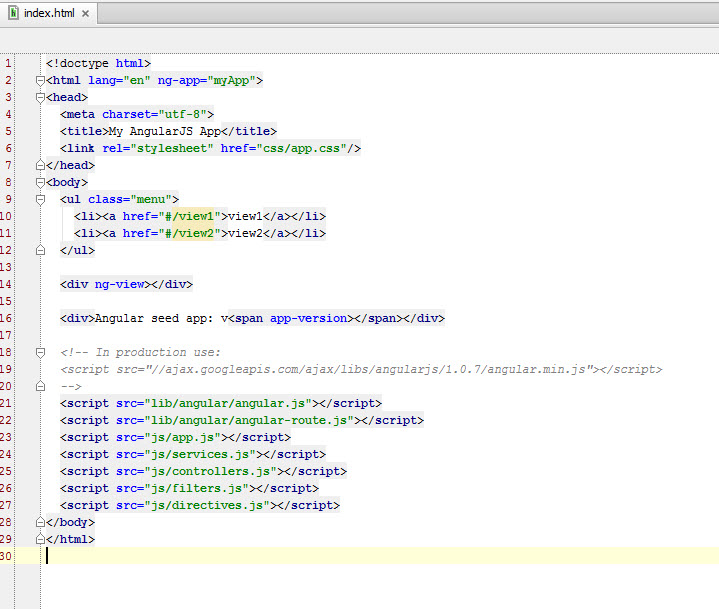This screenshot has width=719, height=609.
Task: Click line number 5 in gutter
Action: pos(8,131)
